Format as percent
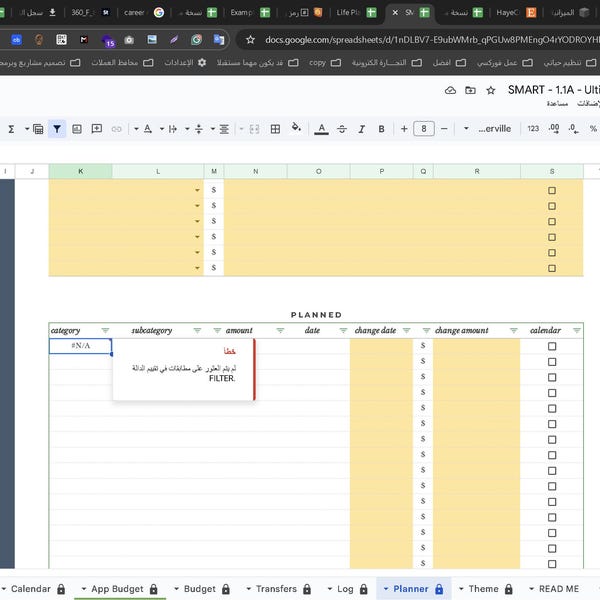Screen dimensions: 600x600 [x=593, y=129]
